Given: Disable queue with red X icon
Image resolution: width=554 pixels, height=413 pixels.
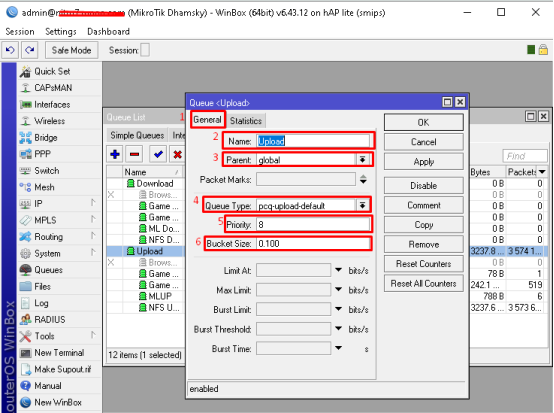Looking at the screenshot, I should (177, 154).
